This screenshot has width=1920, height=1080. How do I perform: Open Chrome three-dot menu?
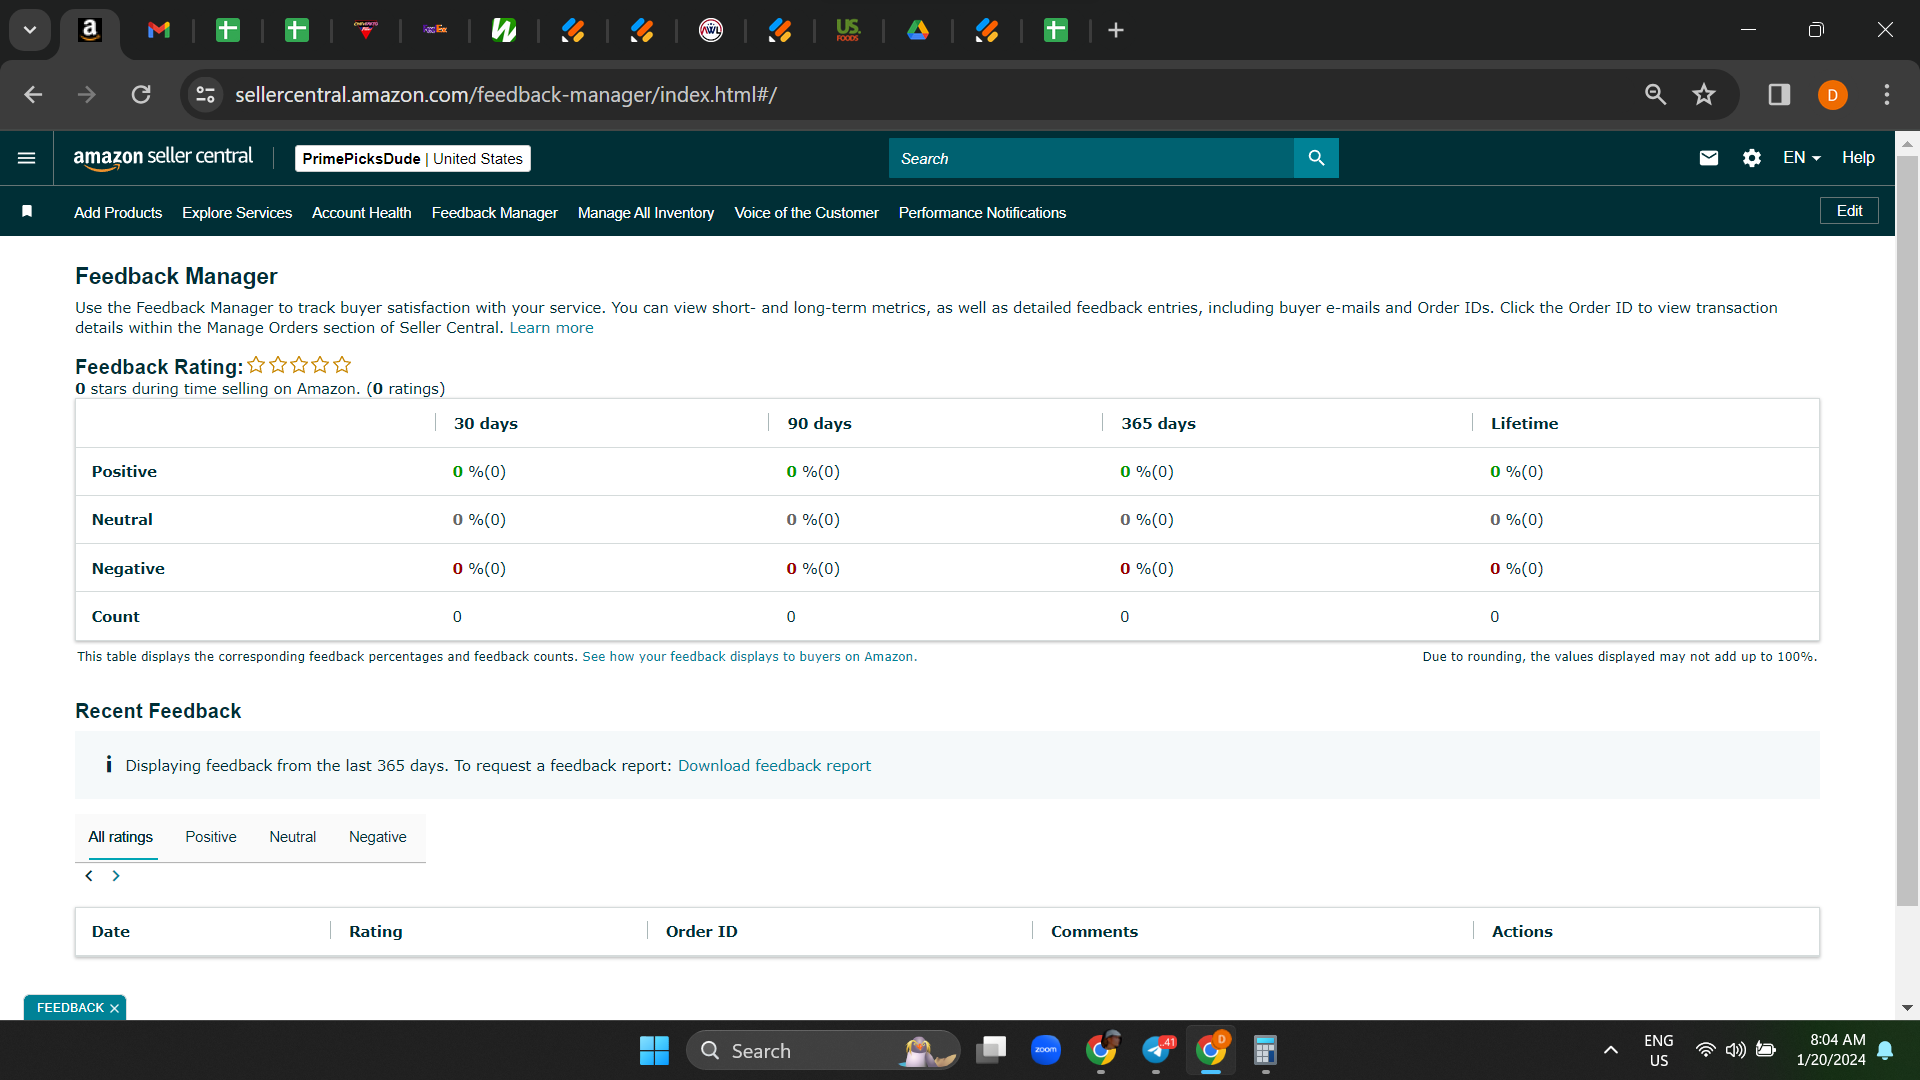pos(1887,94)
